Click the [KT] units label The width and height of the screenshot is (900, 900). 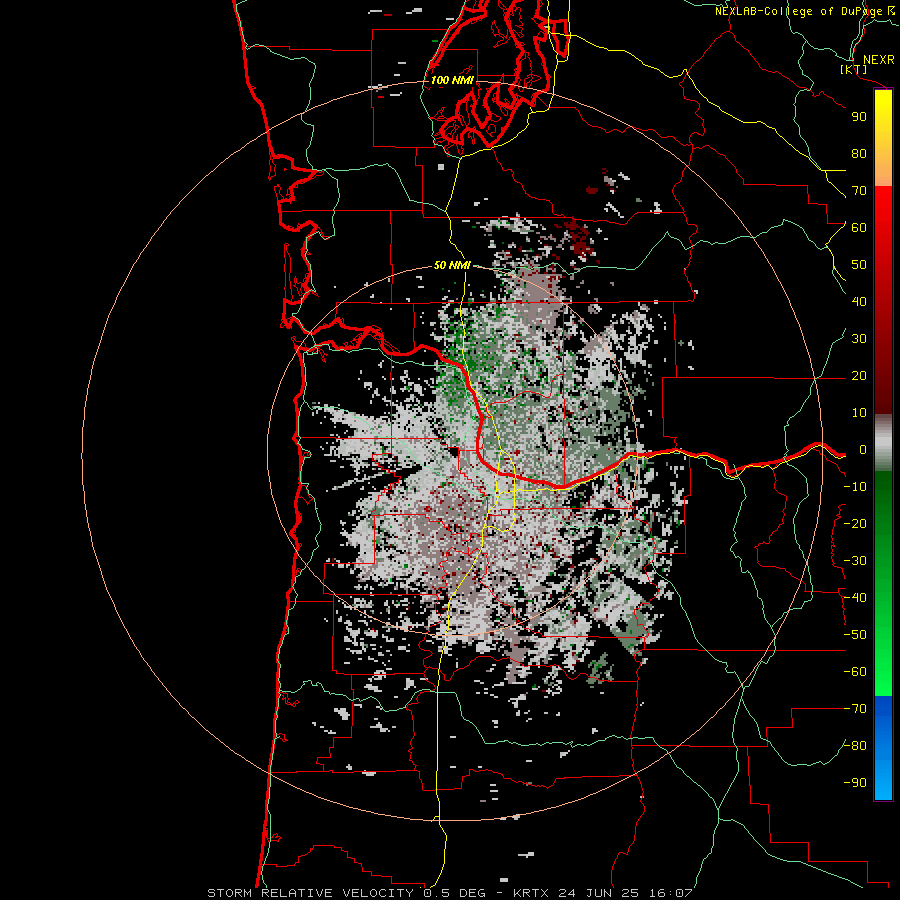tap(854, 70)
